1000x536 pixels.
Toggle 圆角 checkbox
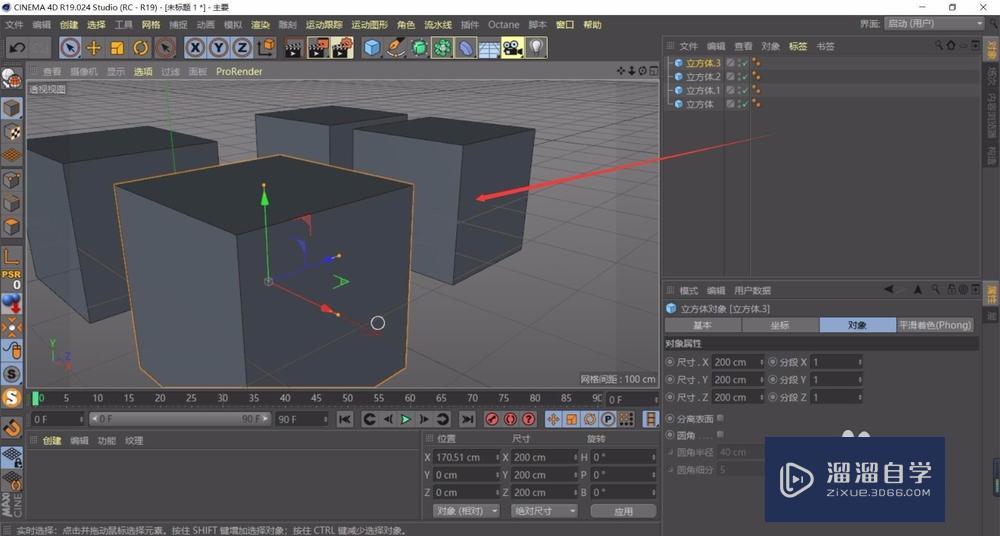[x=720, y=435]
